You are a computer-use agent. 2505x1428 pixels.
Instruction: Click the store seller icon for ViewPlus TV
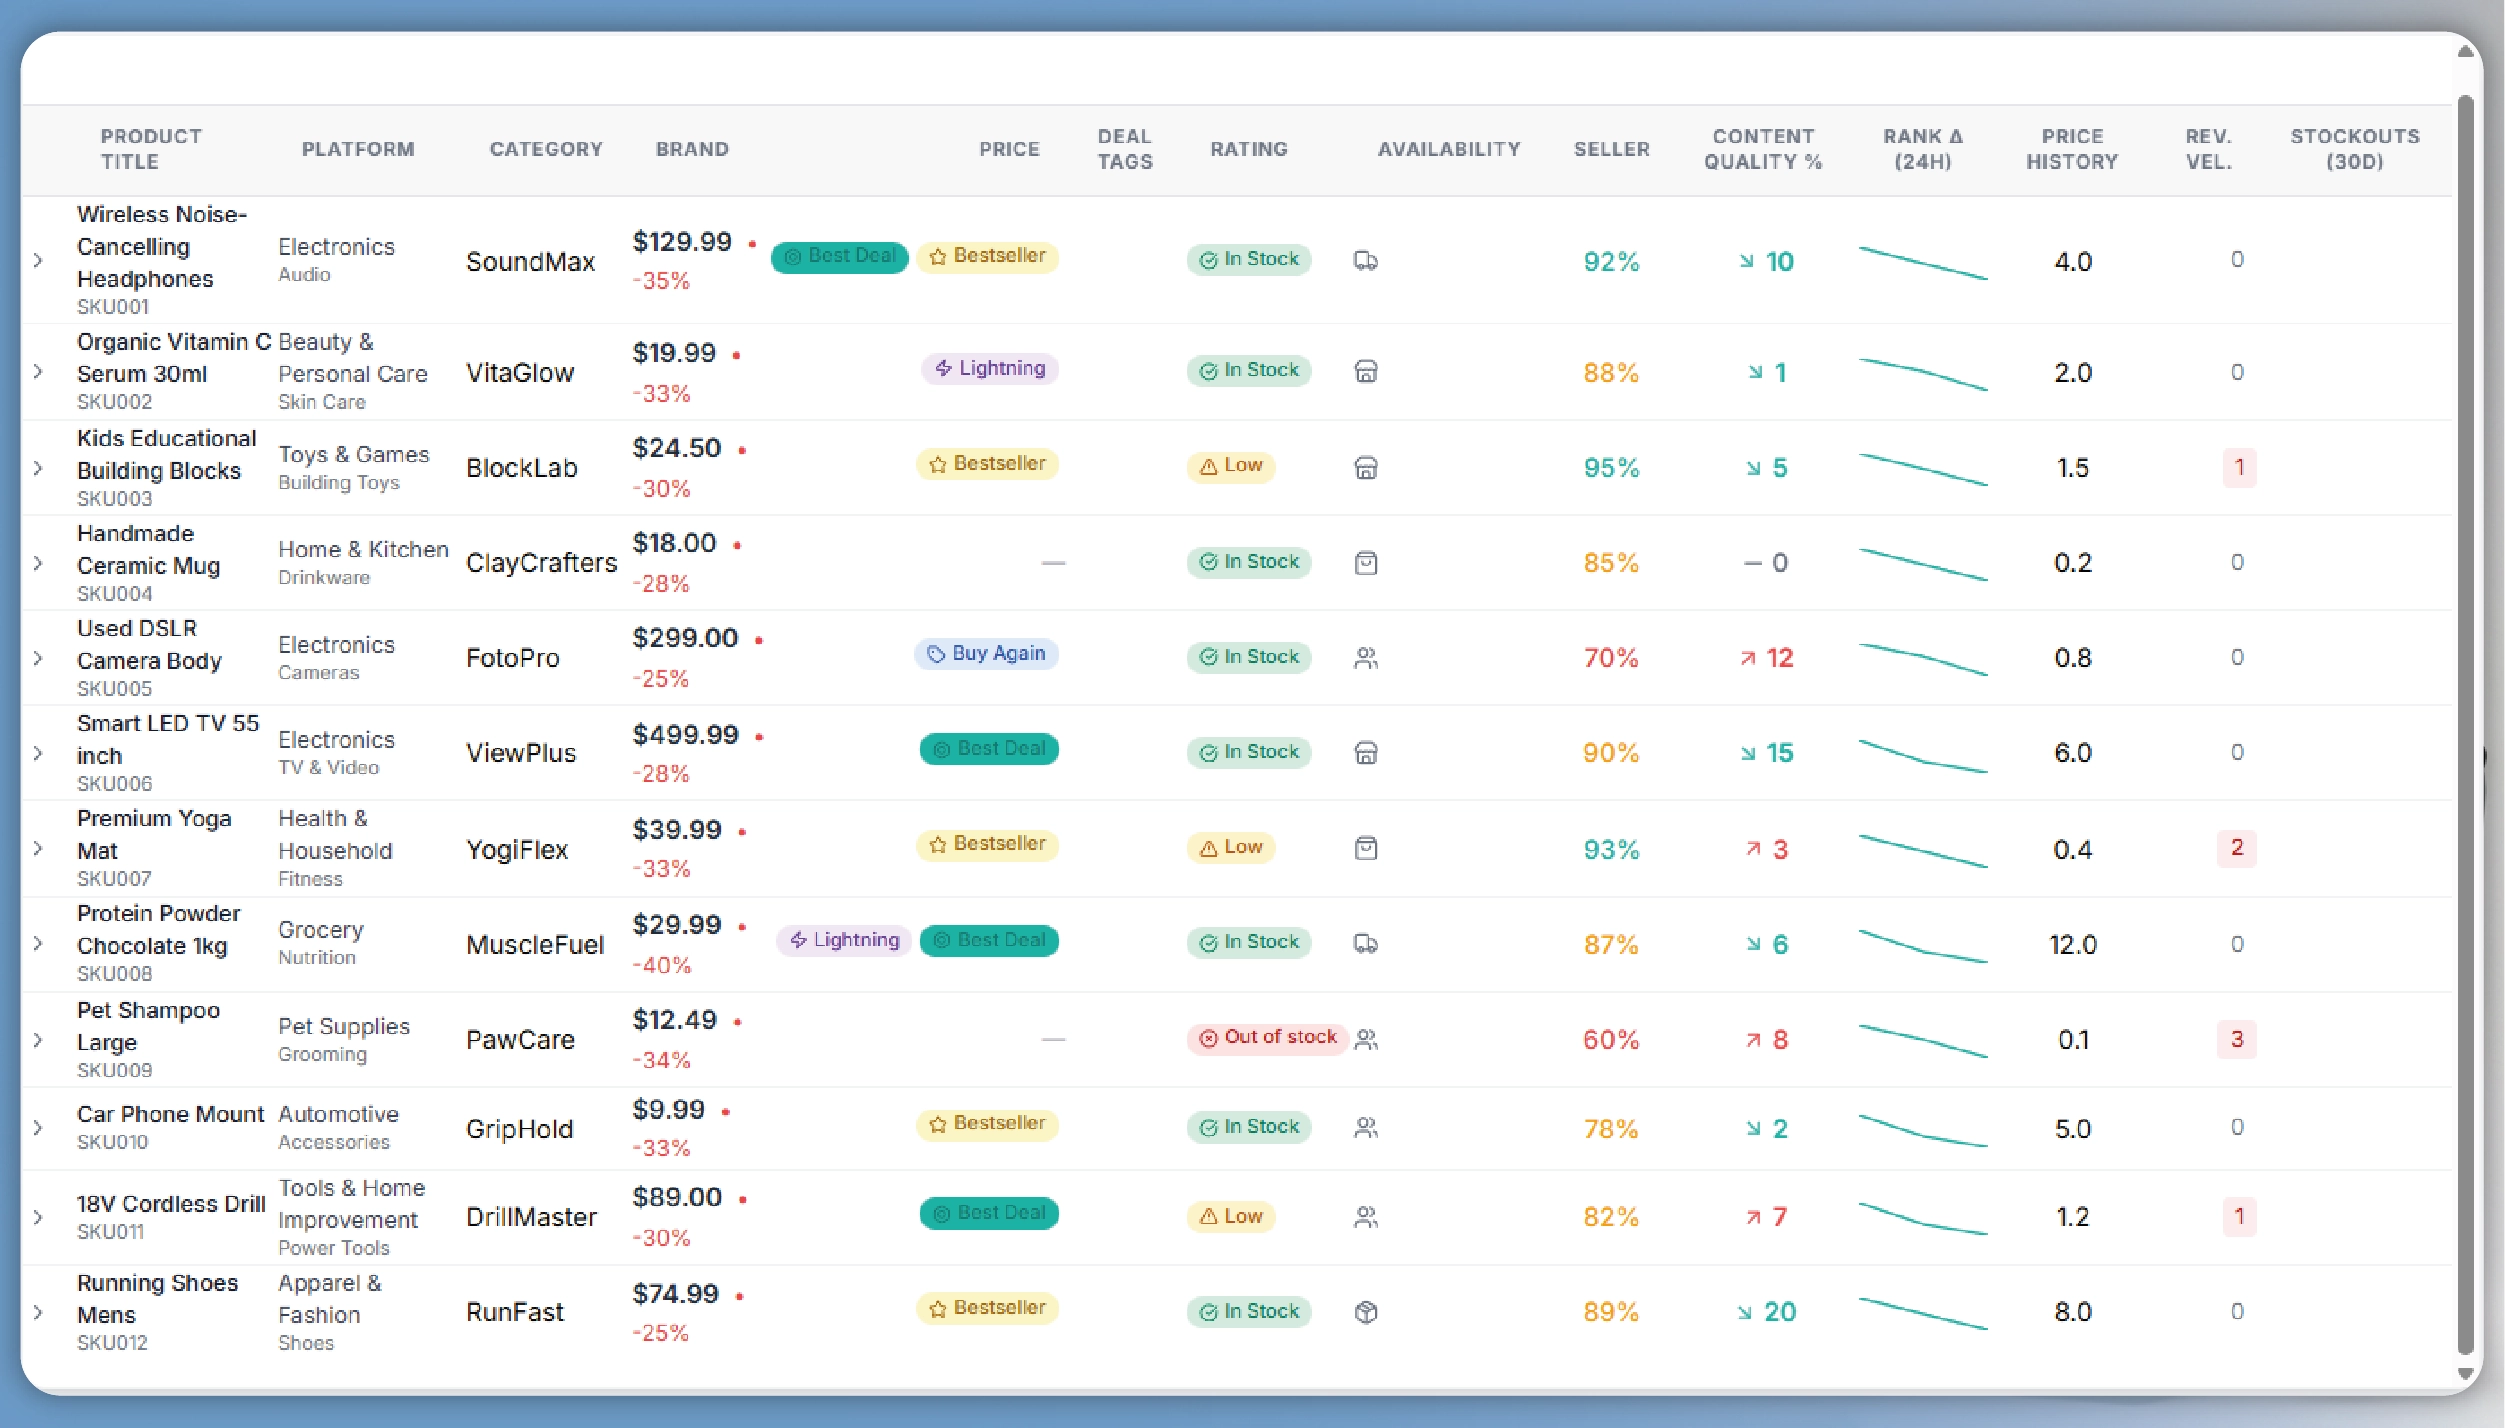point(1365,753)
